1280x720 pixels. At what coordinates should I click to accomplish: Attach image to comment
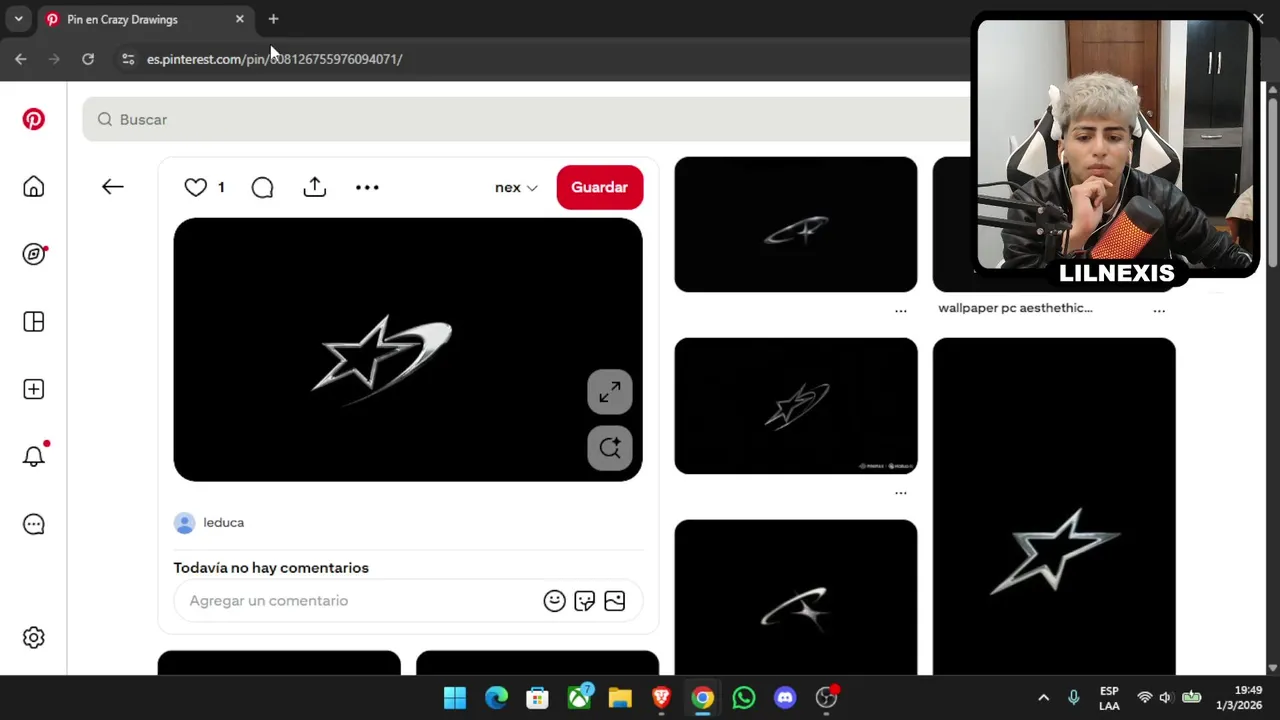(x=615, y=601)
